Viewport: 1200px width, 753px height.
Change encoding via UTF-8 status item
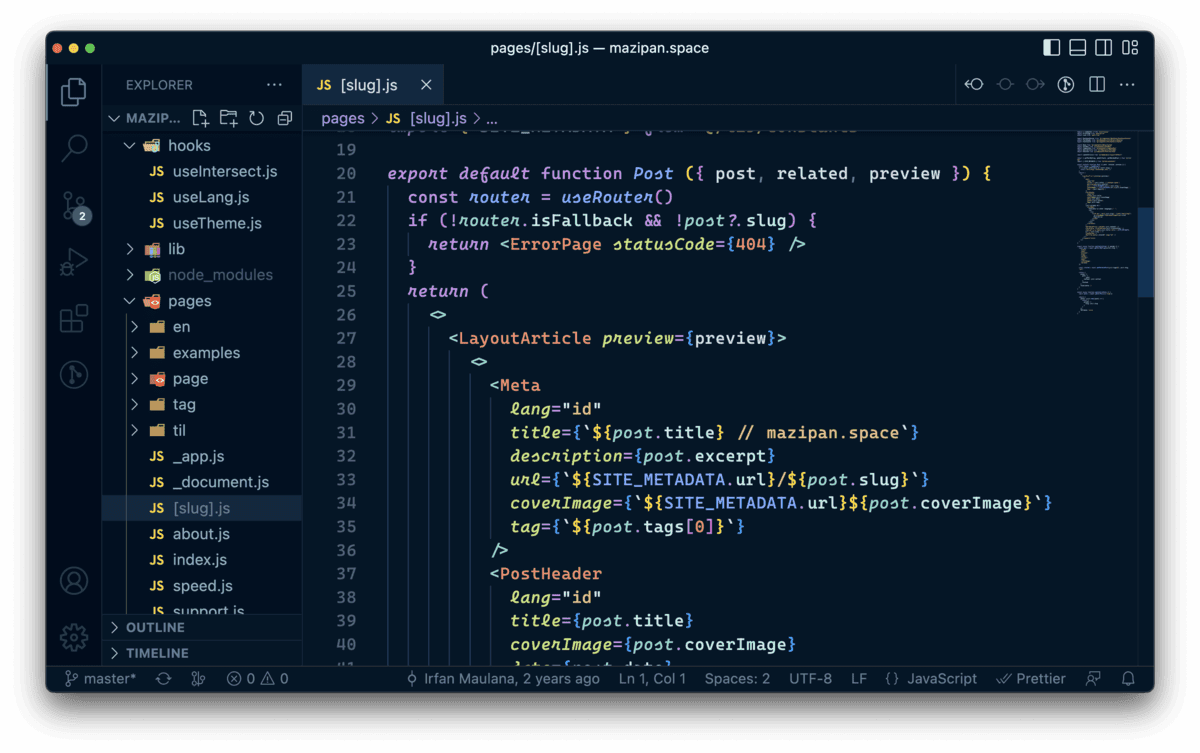tap(810, 678)
